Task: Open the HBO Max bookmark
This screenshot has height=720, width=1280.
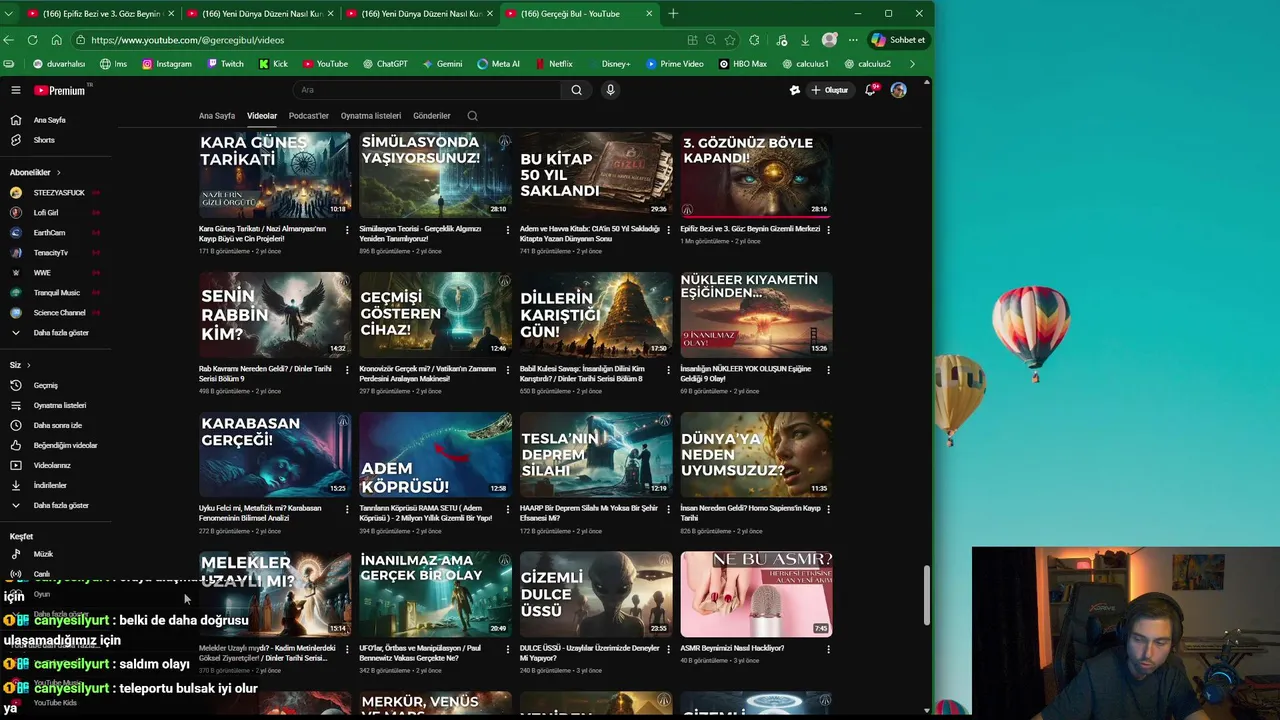Action: (742, 64)
